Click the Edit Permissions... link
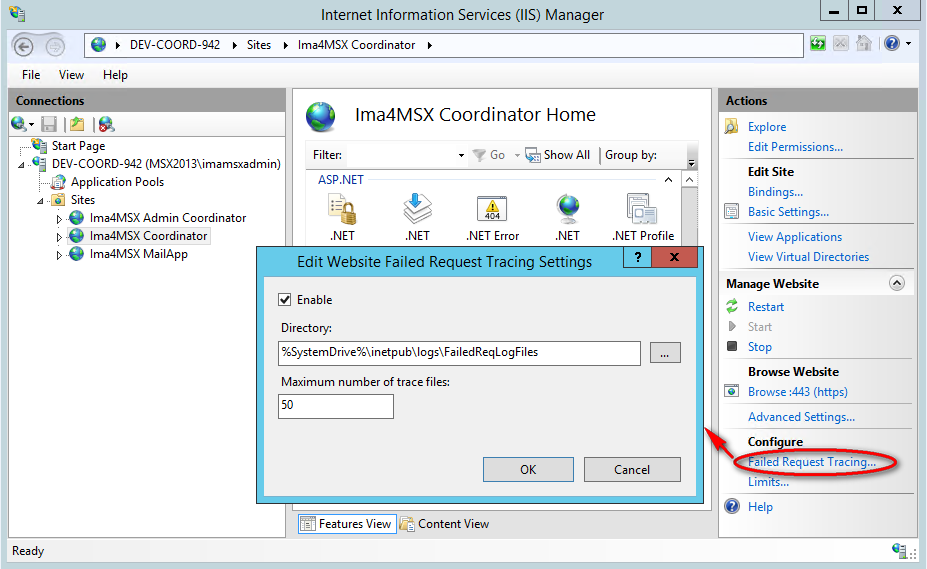Image resolution: width=927 pixels, height=569 pixels. pyautogui.click(x=795, y=147)
